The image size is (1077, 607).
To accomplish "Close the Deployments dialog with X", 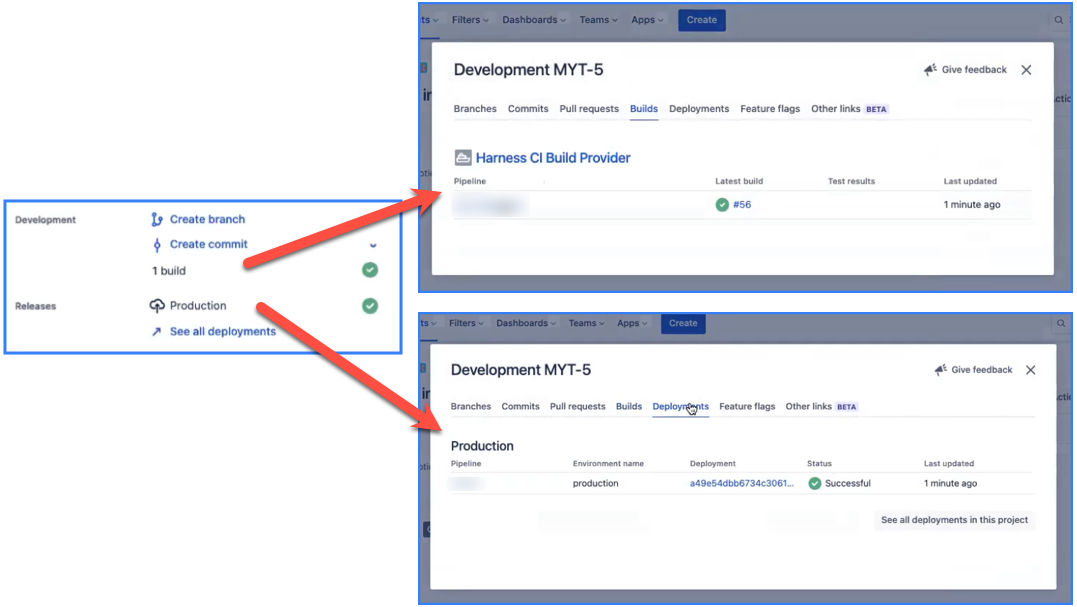I will coord(1030,370).
